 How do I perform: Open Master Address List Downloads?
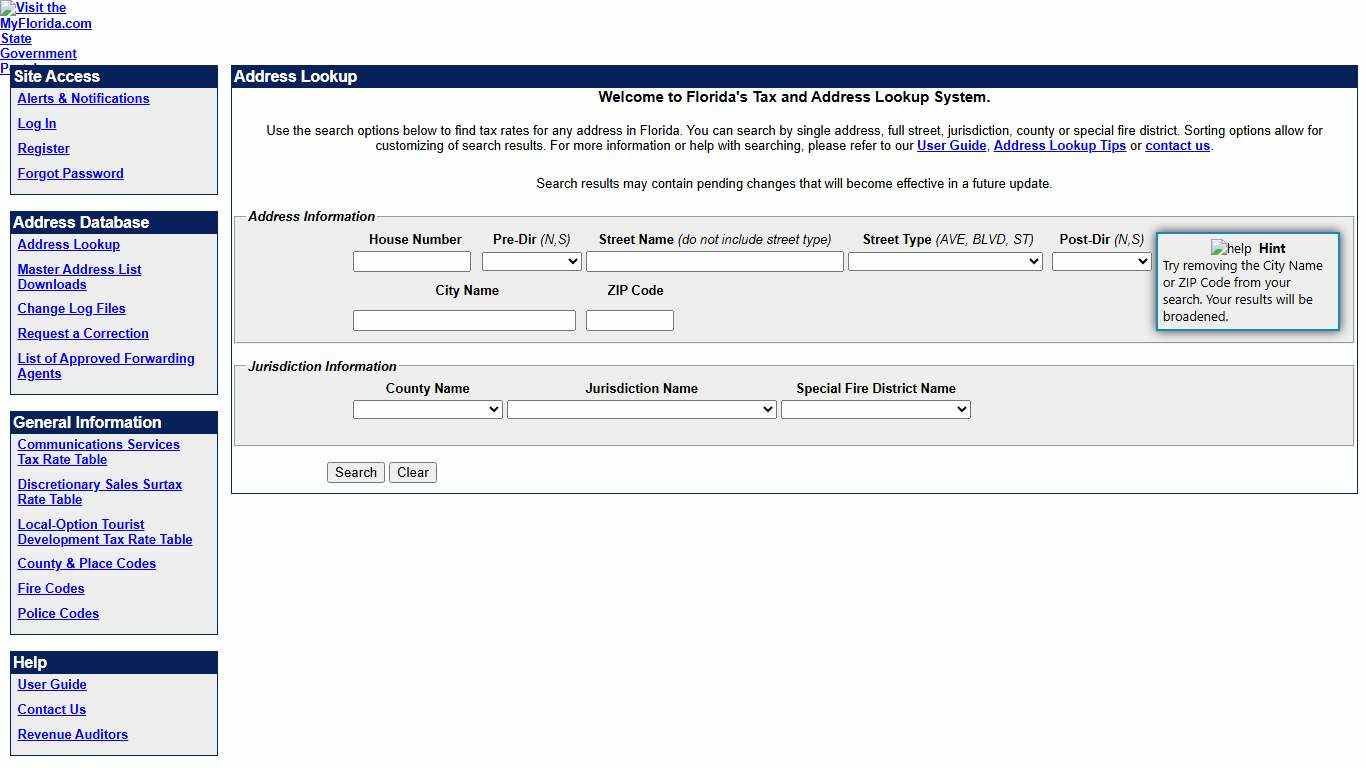point(79,276)
